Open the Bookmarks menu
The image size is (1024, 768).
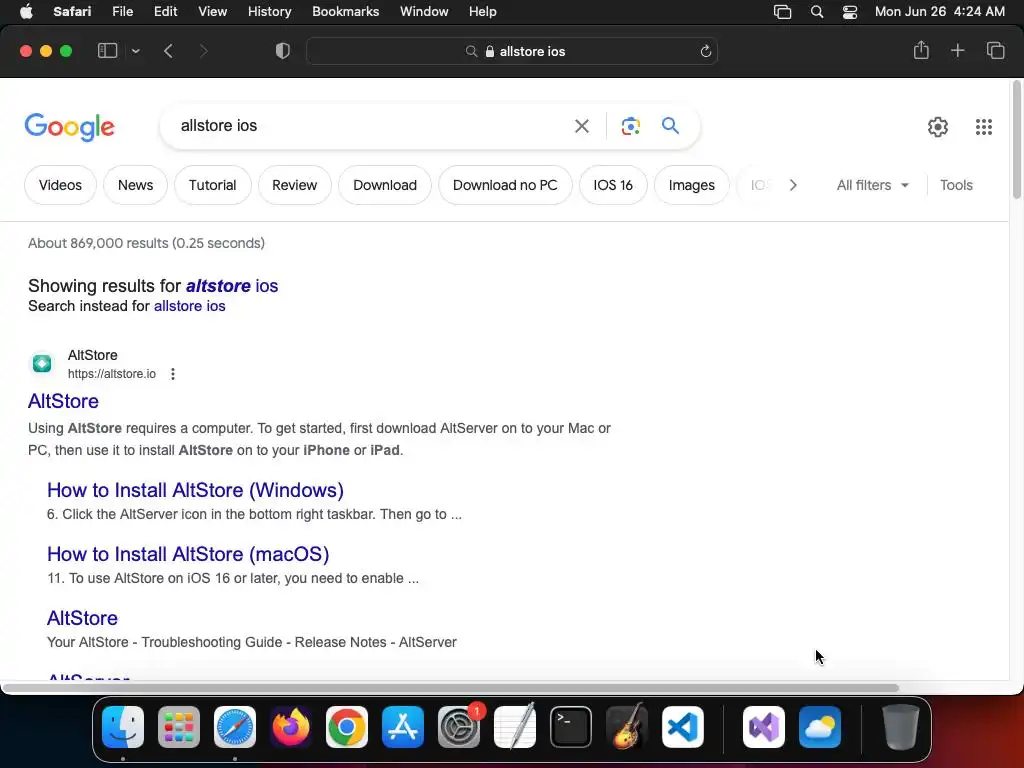click(x=345, y=12)
